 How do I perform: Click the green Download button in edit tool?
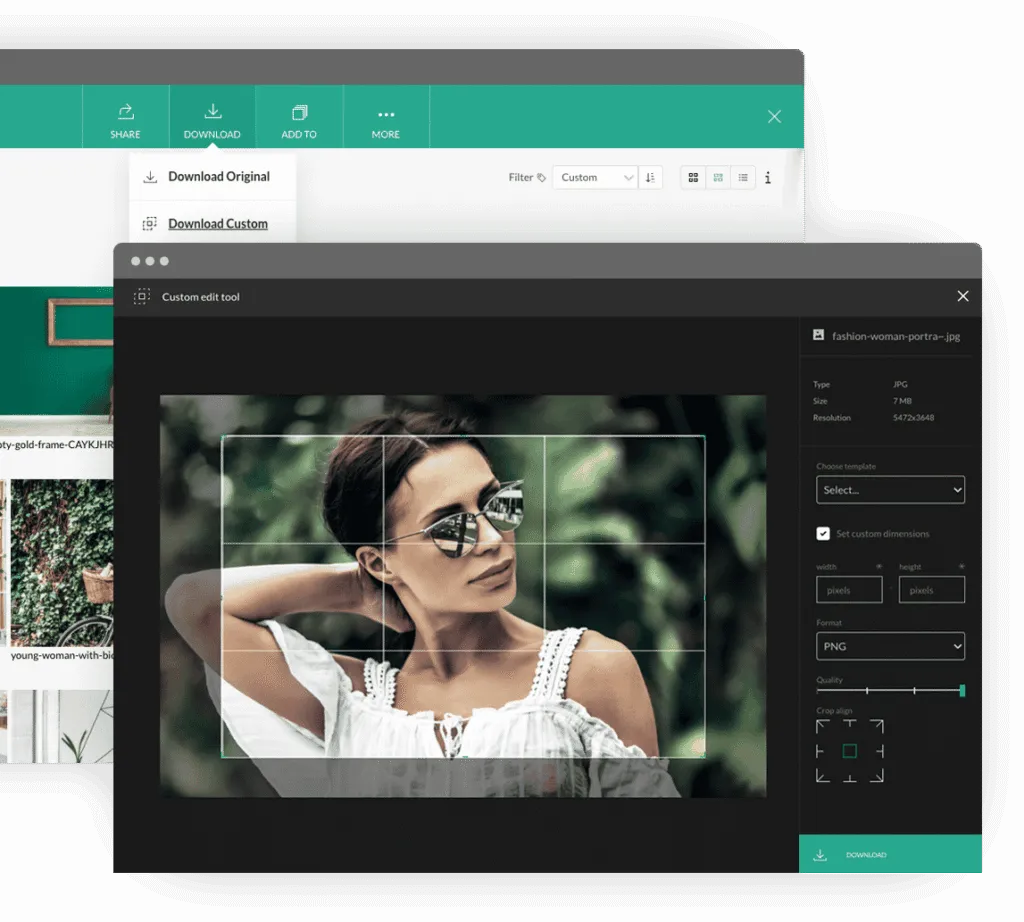(x=890, y=854)
